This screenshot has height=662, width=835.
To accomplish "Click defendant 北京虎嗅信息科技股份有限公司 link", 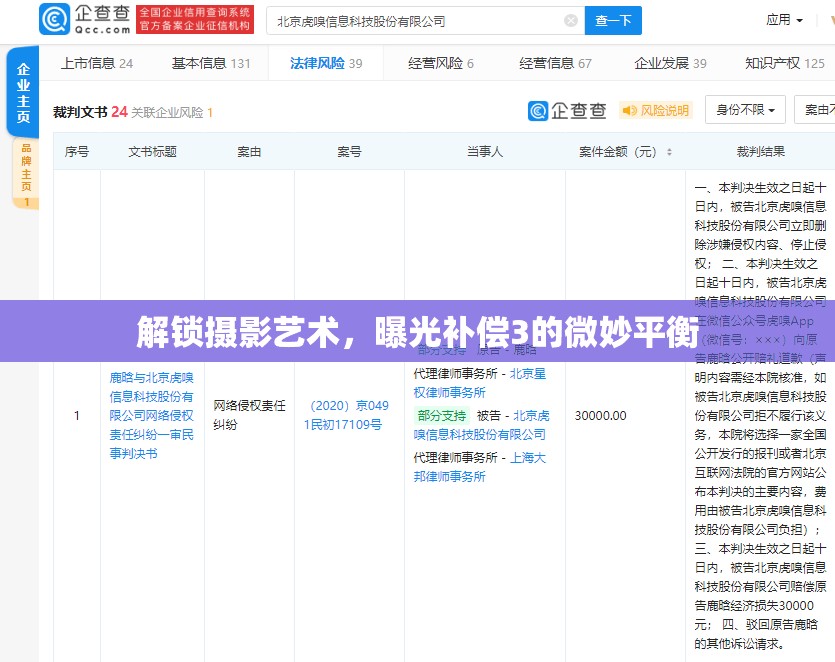I will tap(481, 425).
